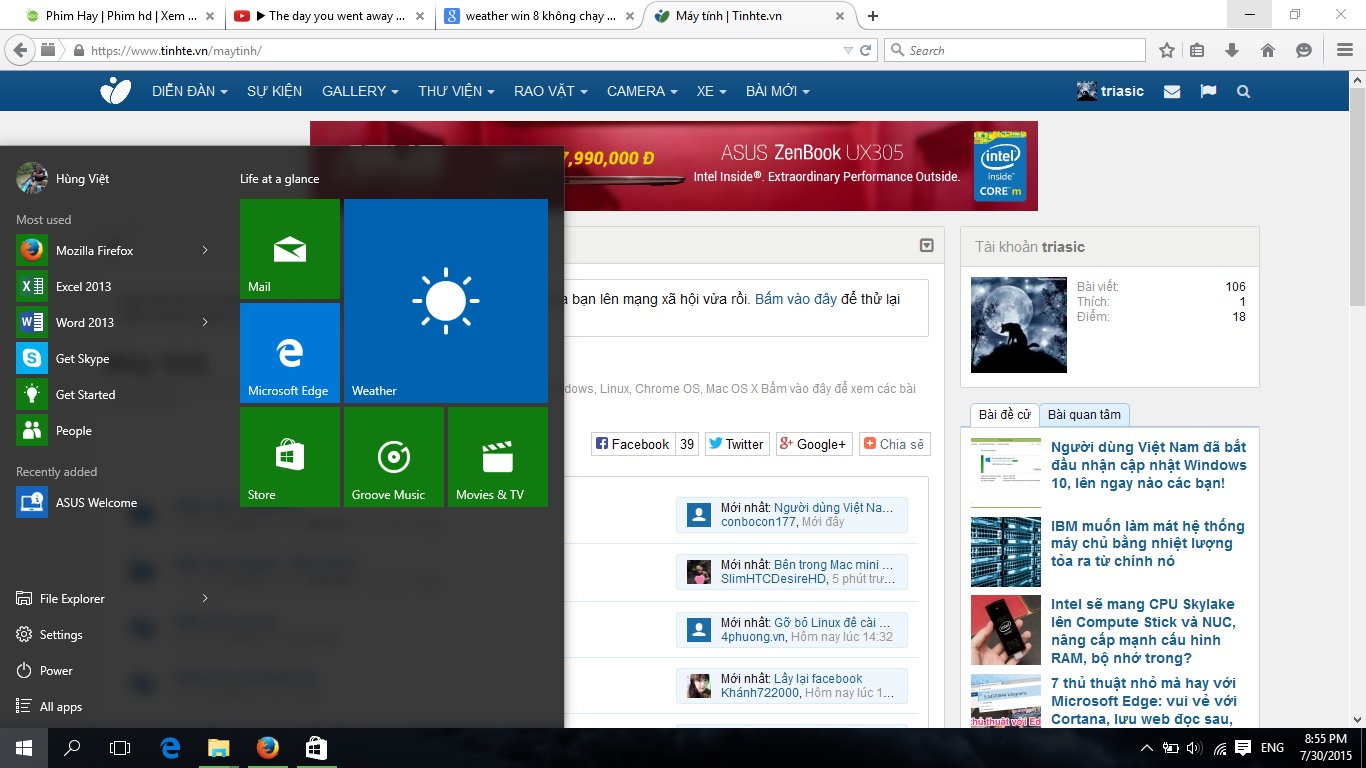Open Tinhte inbox envelope icon
The width and height of the screenshot is (1366, 768).
coord(1172,91)
